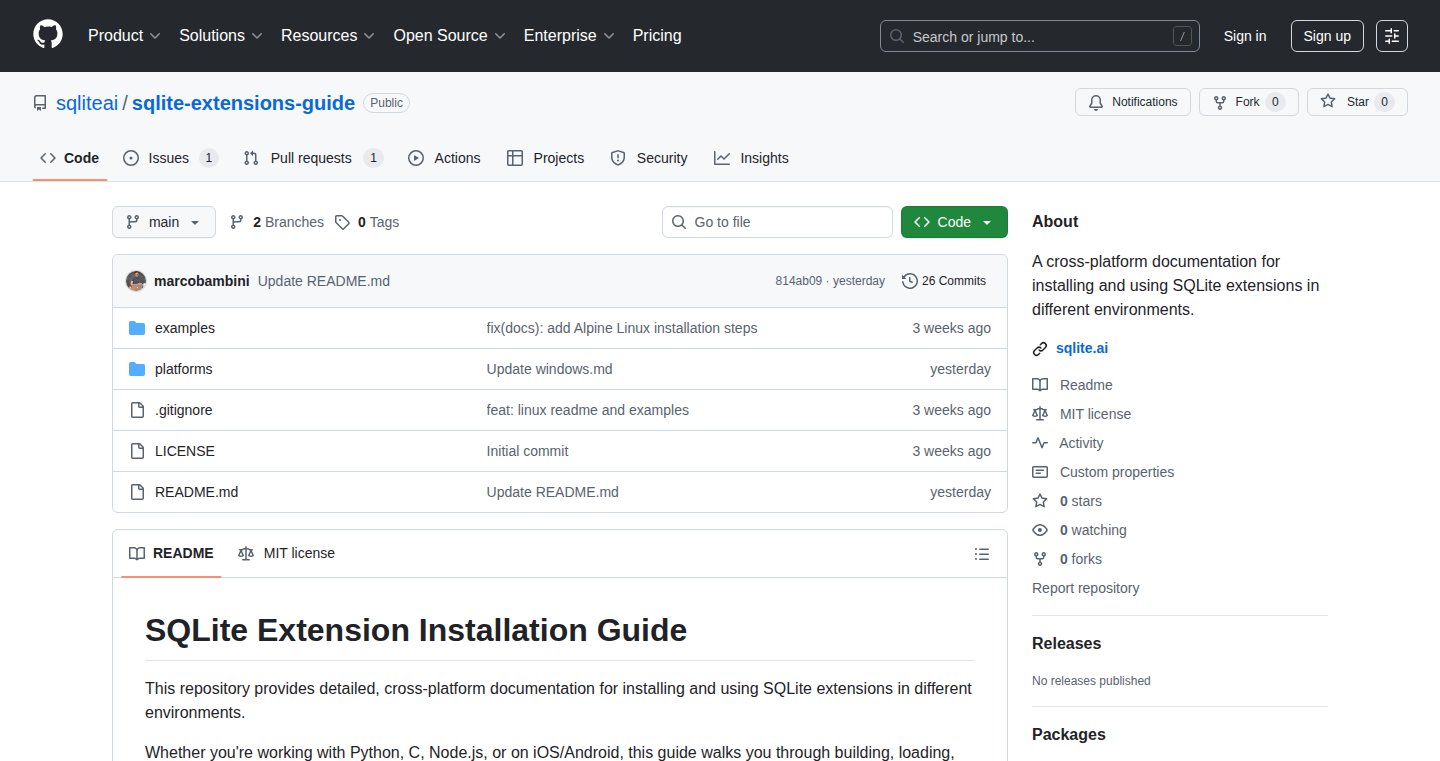1440x761 pixels.
Task: Select the MIT license tab in viewer
Action: [x=287, y=553]
